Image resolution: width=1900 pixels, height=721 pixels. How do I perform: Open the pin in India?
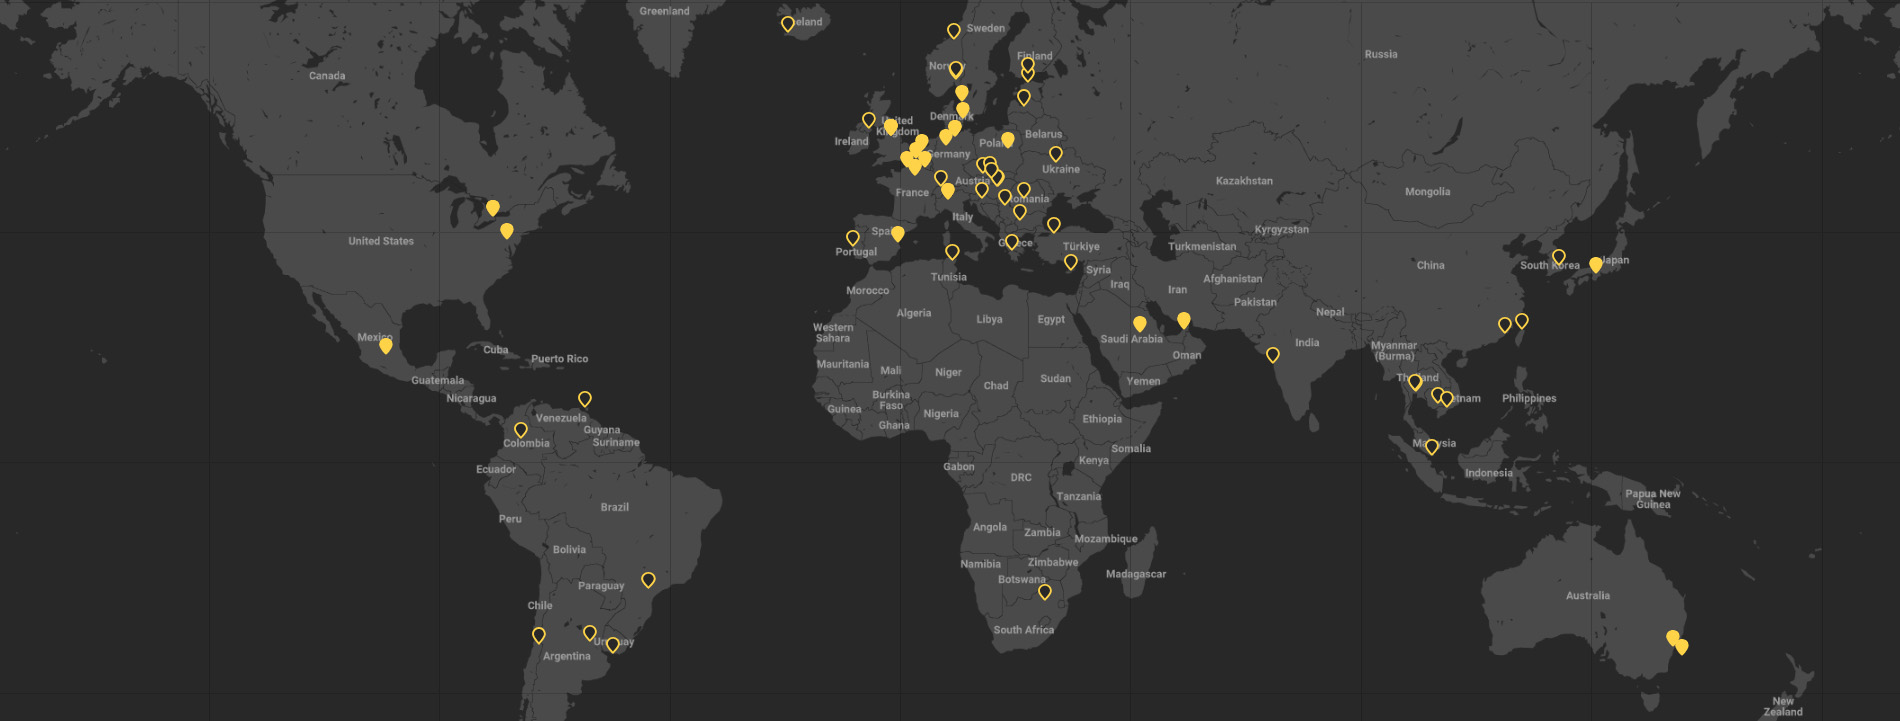1273,355
